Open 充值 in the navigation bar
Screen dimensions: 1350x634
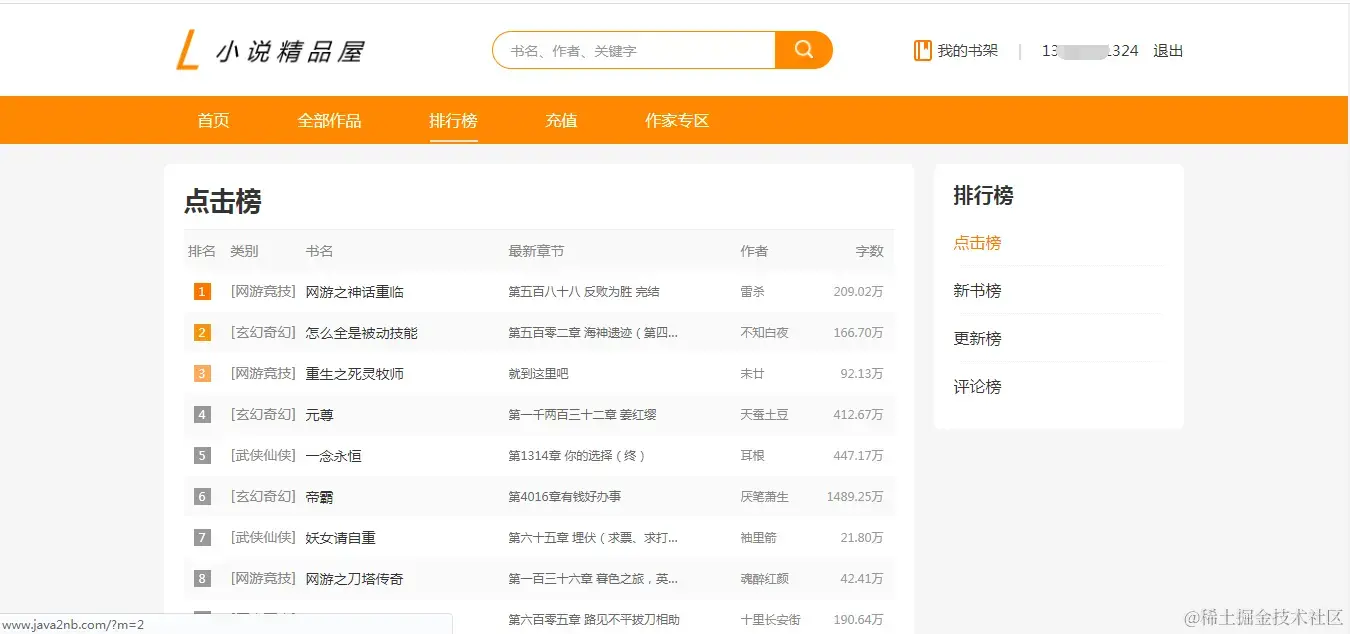(x=561, y=120)
